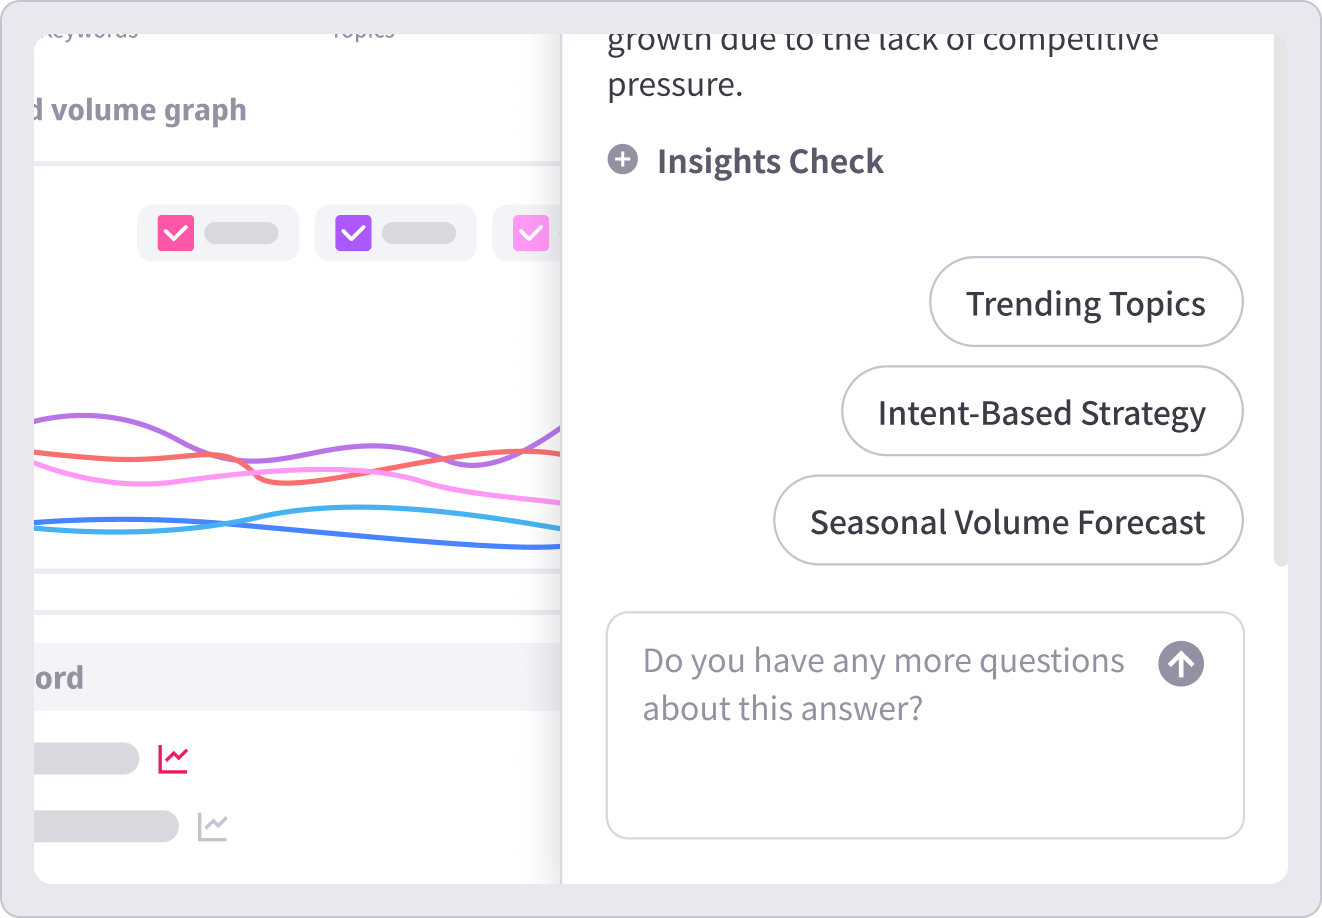This screenshot has height=918, width=1322.
Task: Disable the light pink legend checkbox
Action: [531, 233]
